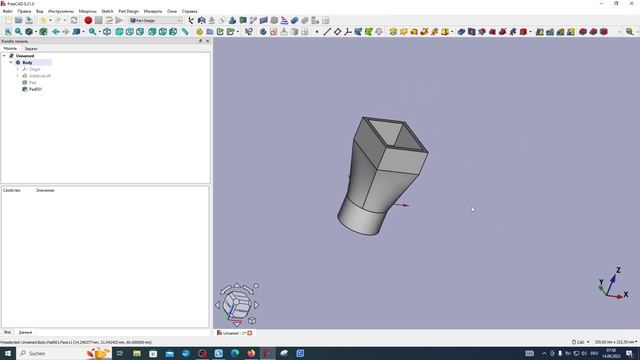
Task: Open the Part Design workbench selector
Action: click(156, 20)
